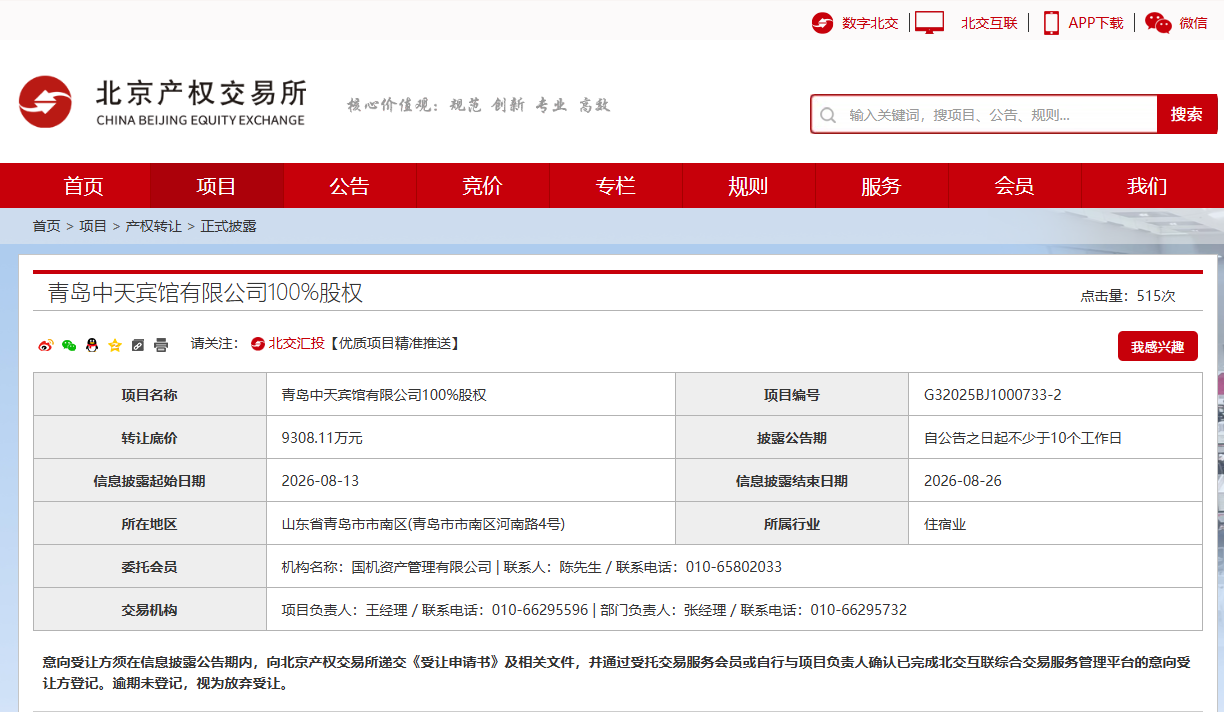Click the 项目名称 header cell

pos(150,395)
